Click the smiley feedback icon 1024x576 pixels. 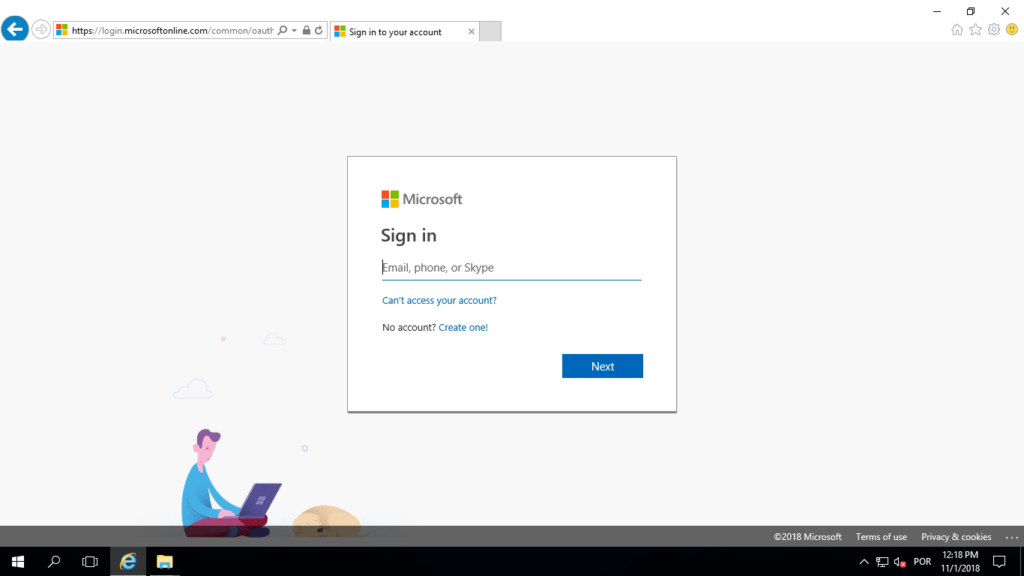(1012, 30)
